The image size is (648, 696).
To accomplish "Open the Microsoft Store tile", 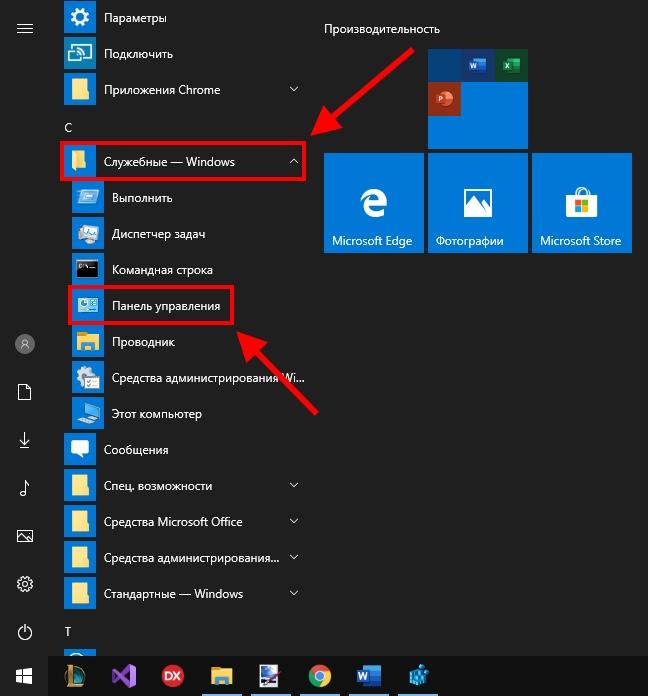I will [x=582, y=203].
